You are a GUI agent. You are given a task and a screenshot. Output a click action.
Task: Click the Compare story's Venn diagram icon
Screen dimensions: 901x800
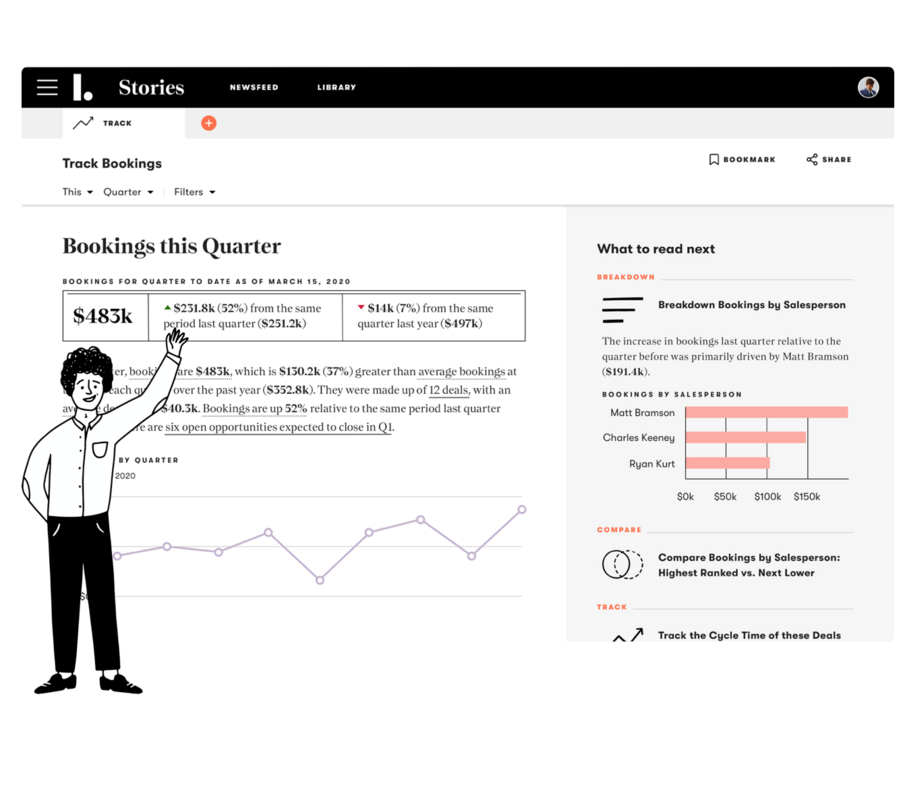pos(621,564)
